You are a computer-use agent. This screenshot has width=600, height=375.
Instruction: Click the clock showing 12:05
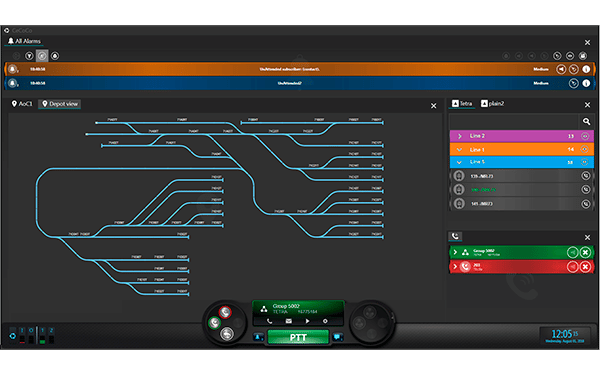[x=565, y=335]
